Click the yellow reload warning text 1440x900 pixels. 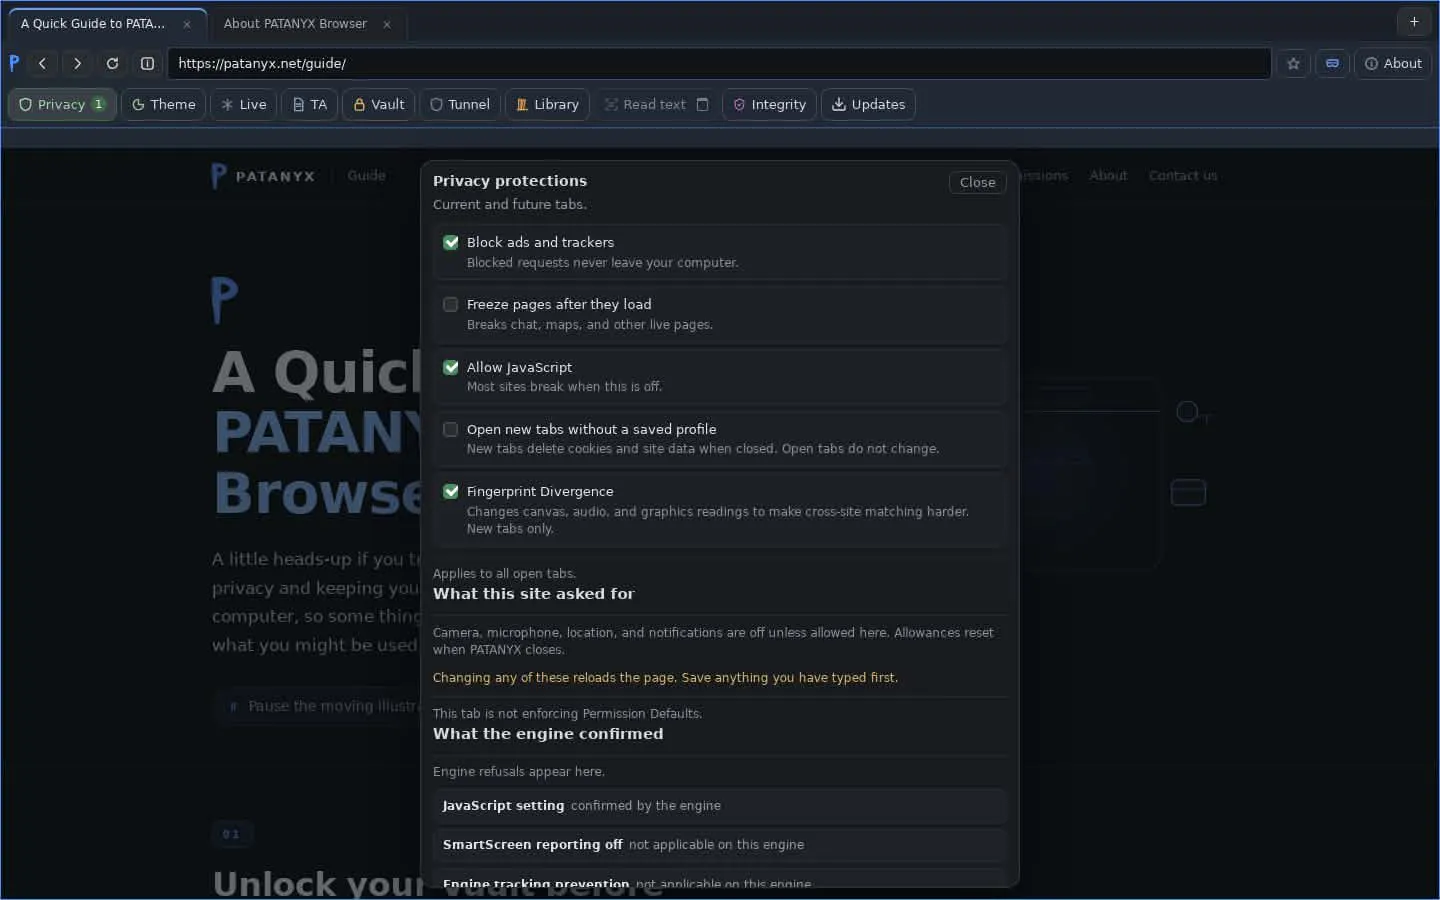pos(665,678)
